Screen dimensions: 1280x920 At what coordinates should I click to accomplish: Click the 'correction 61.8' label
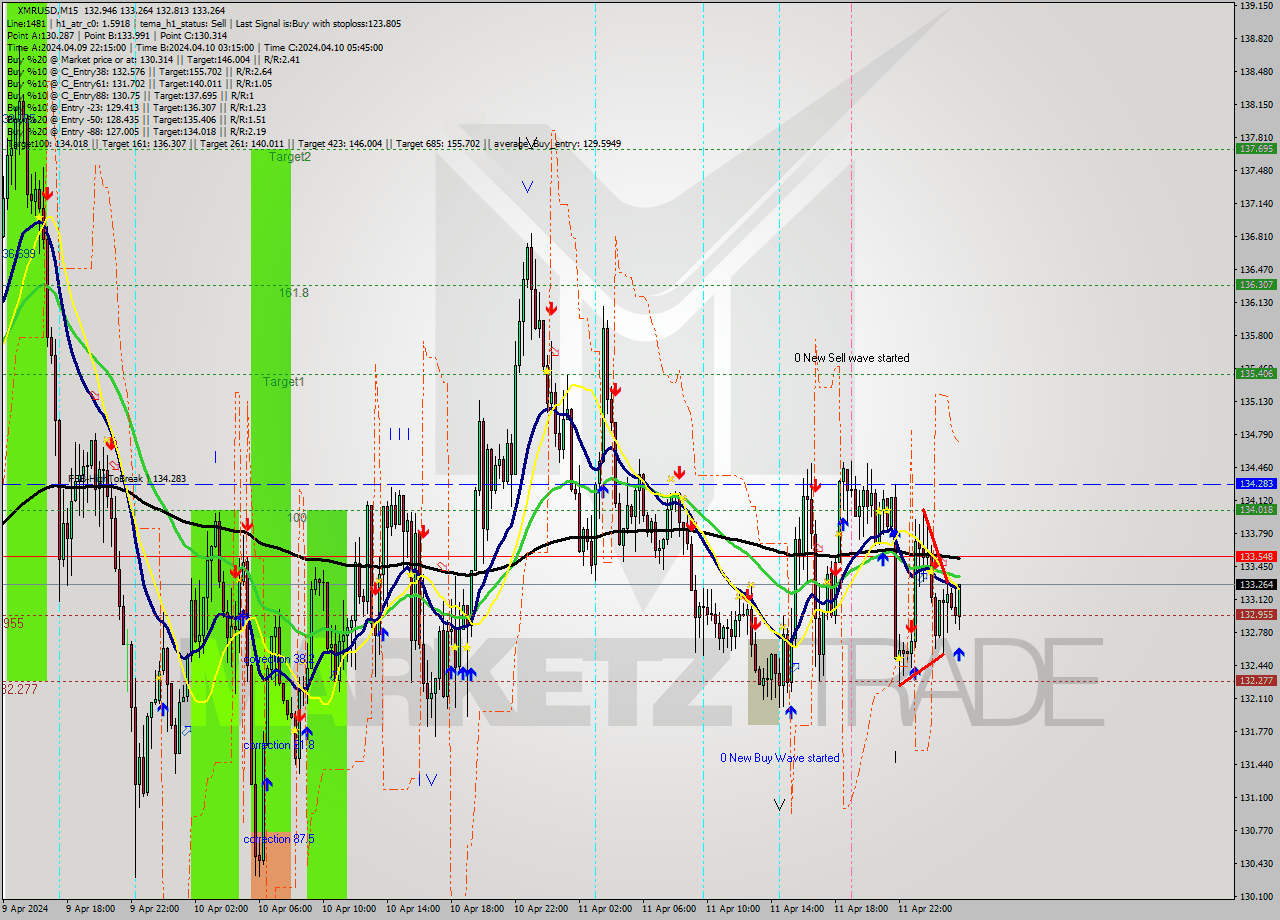pyautogui.click(x=279, y=745)
